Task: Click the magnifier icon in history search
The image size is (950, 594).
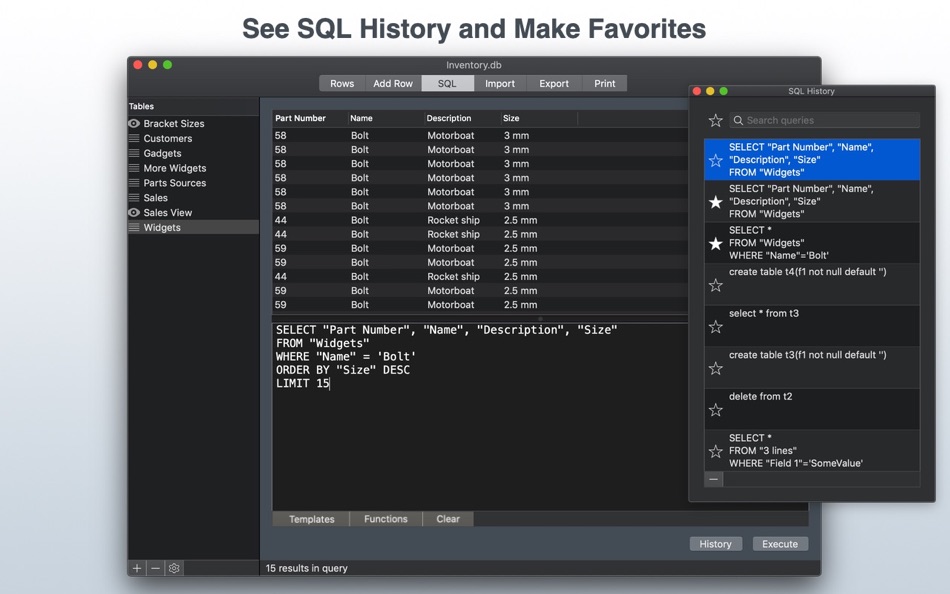Action: click(x=738, y=120)
